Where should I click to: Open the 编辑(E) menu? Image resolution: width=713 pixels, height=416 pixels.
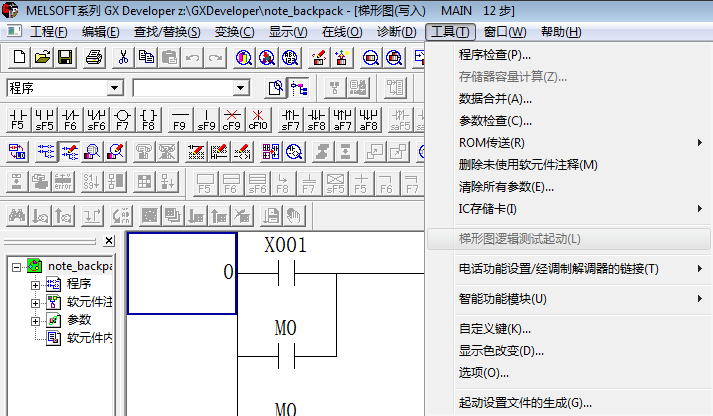point(100,32)
